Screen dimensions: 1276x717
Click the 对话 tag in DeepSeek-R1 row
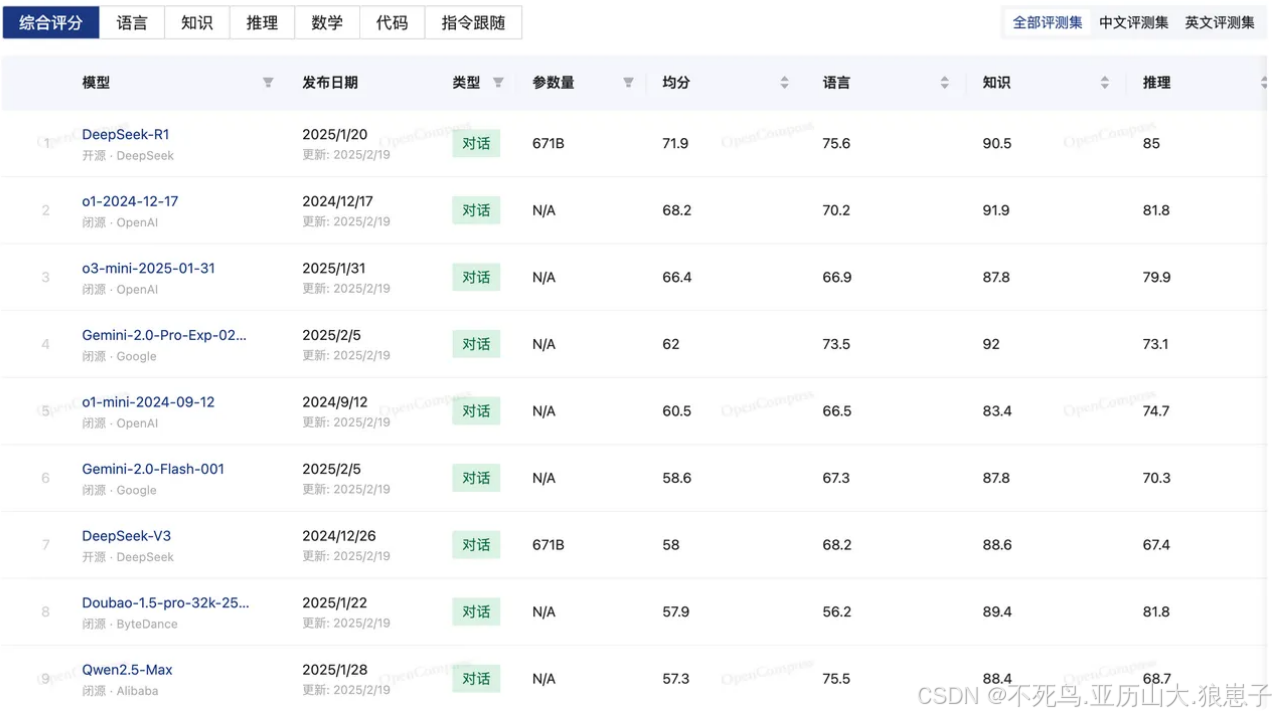[x=476, y=144]
